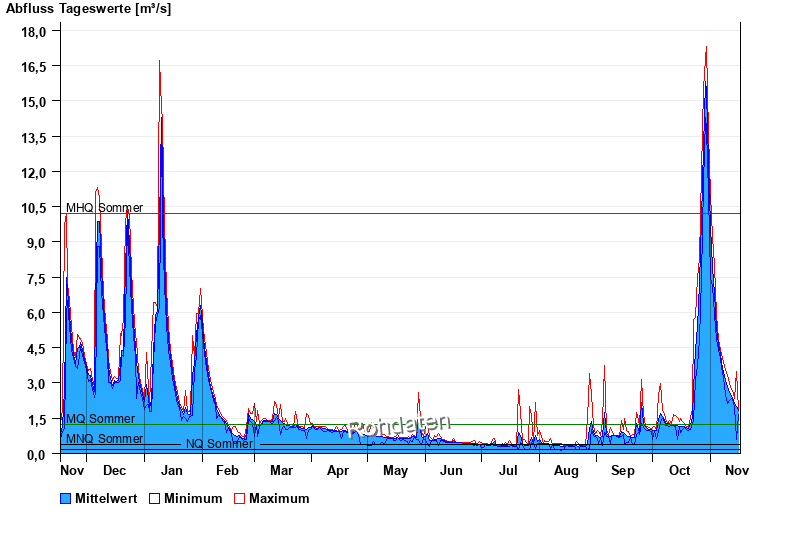Select the Minimum legend label
This screenshot has height=550, width=800.
[x=193, y=498]
